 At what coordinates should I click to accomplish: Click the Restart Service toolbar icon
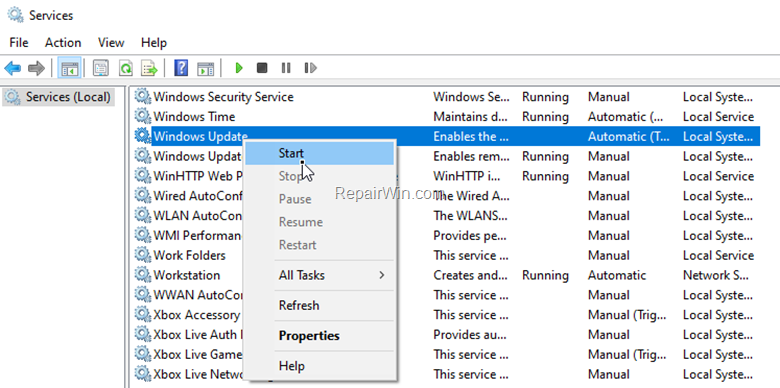click(x=310, y=68)
